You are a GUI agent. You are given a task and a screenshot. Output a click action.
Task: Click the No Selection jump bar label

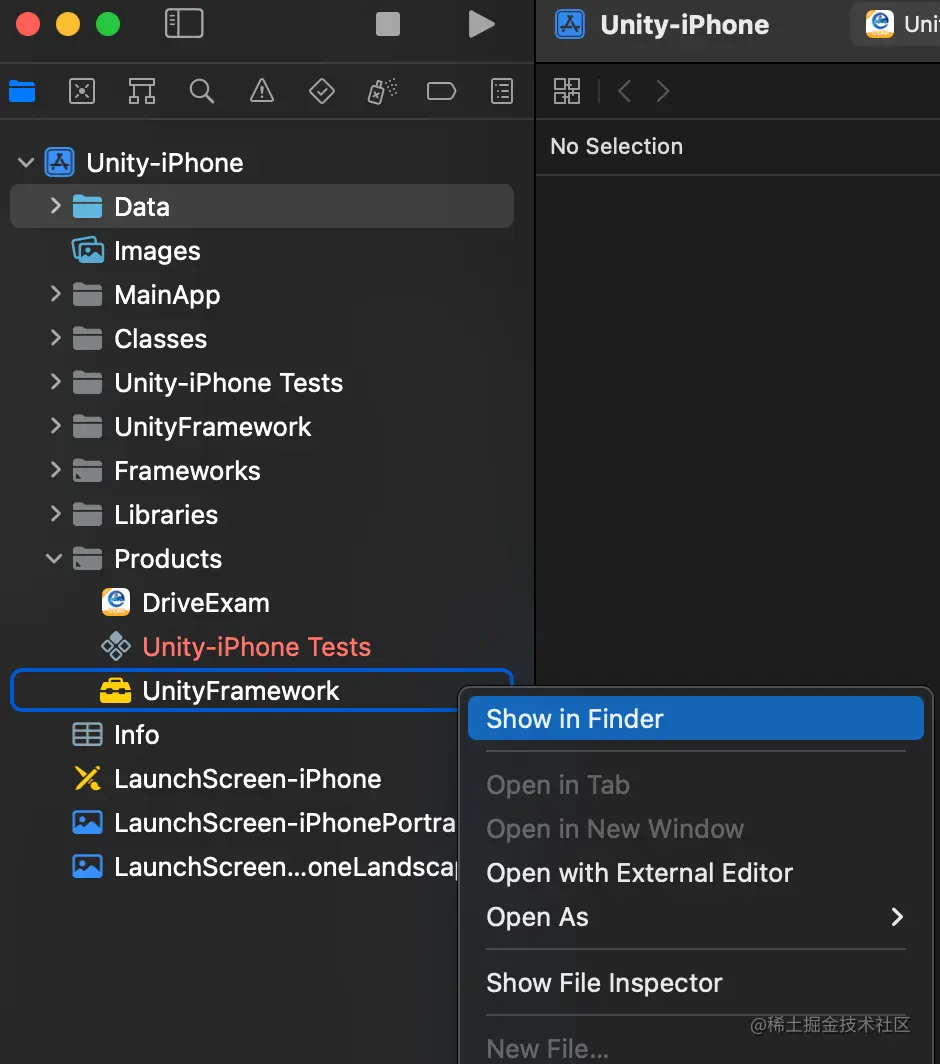(616, 147)
